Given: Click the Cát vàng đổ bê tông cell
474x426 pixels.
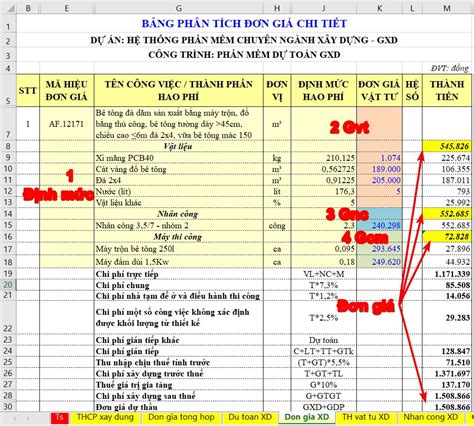Looking at the screenshot, I should tap(179, 169).
